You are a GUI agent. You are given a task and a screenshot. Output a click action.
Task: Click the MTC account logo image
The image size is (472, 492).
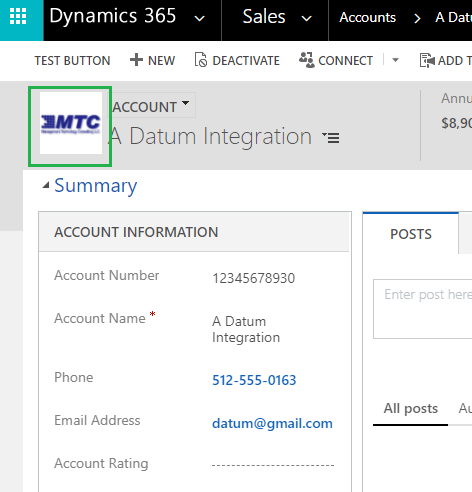71,123
